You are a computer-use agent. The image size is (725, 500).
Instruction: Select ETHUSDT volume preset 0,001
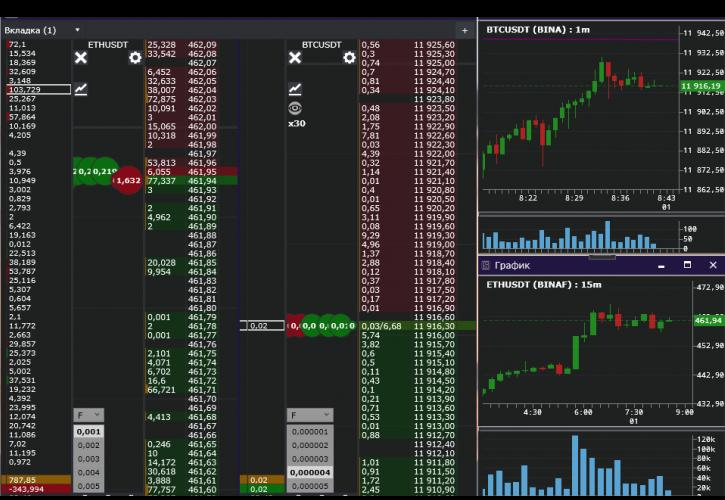click(88, 432)
